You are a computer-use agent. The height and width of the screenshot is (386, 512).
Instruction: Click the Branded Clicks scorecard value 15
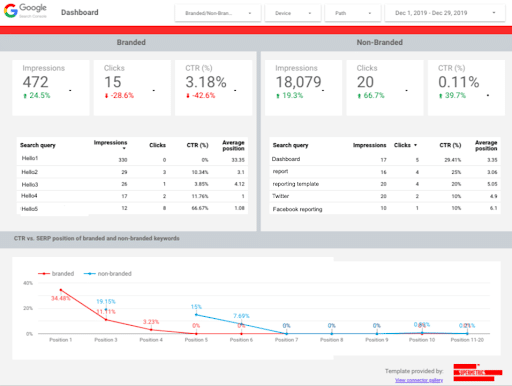pyautogui.click(x=113, y=82)
